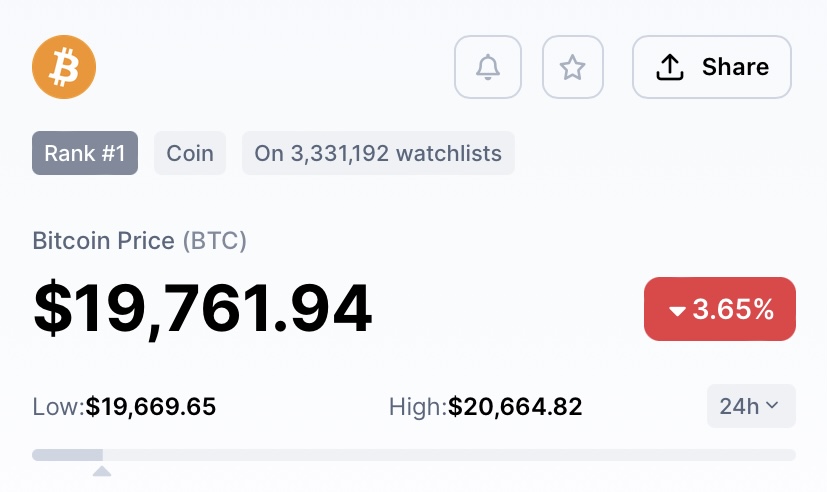Toggle the star watchlist favorite button
This screenshot has height=492, width=827.
coord(573,67)
